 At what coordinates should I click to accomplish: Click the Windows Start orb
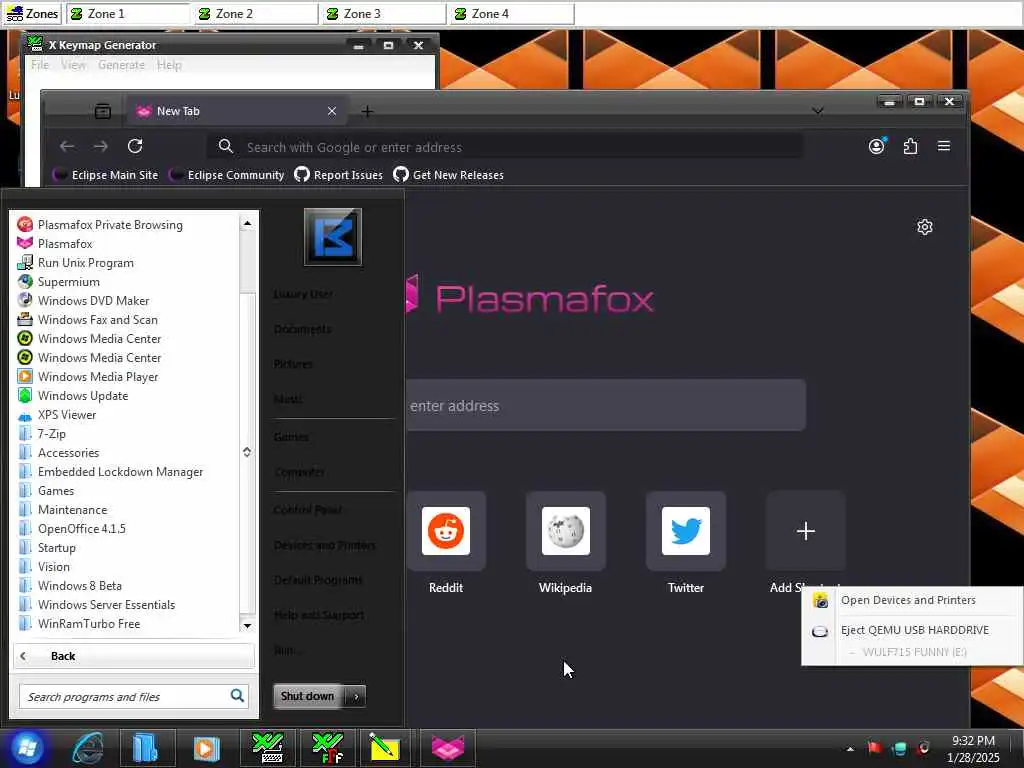point(27,748)
